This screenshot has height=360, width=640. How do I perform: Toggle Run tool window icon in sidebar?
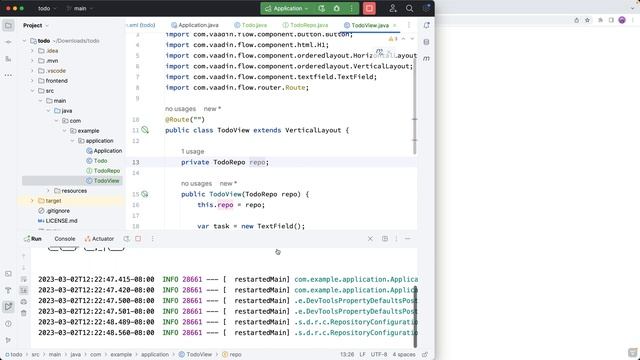pyautogui.click(x=8, y=307)
